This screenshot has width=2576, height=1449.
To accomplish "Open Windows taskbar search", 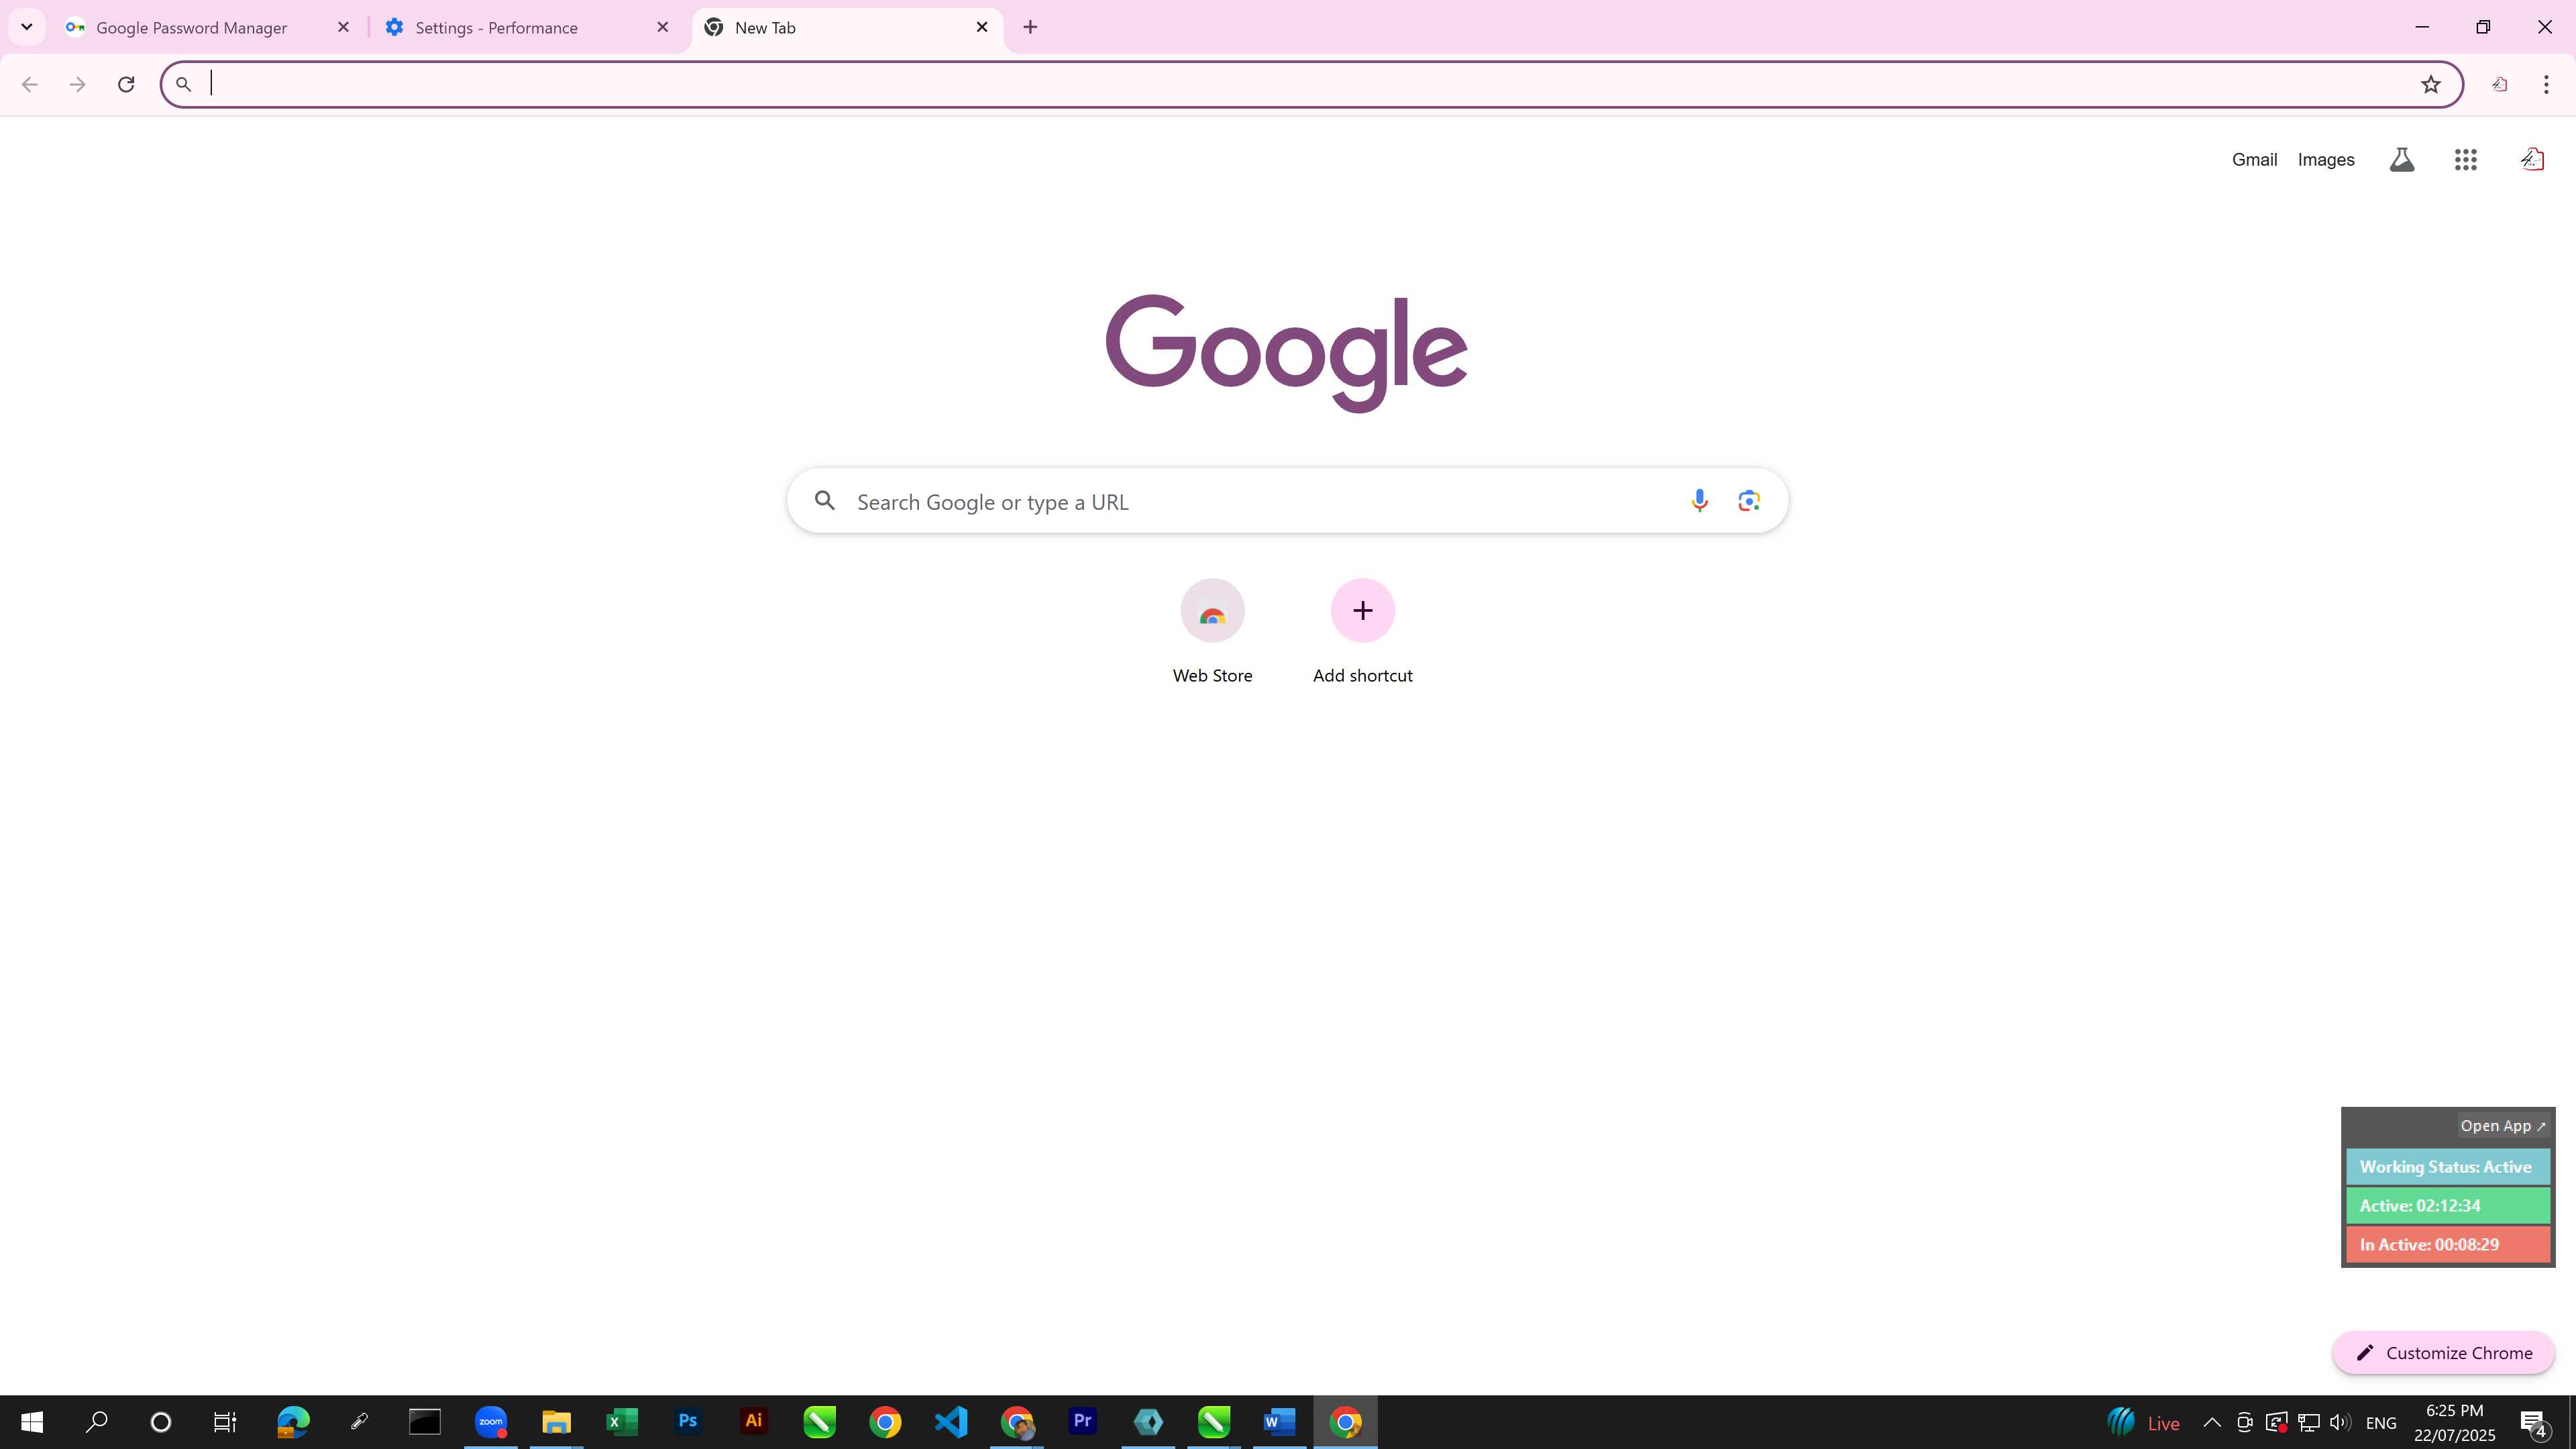I will click(x=97, y=1422).
